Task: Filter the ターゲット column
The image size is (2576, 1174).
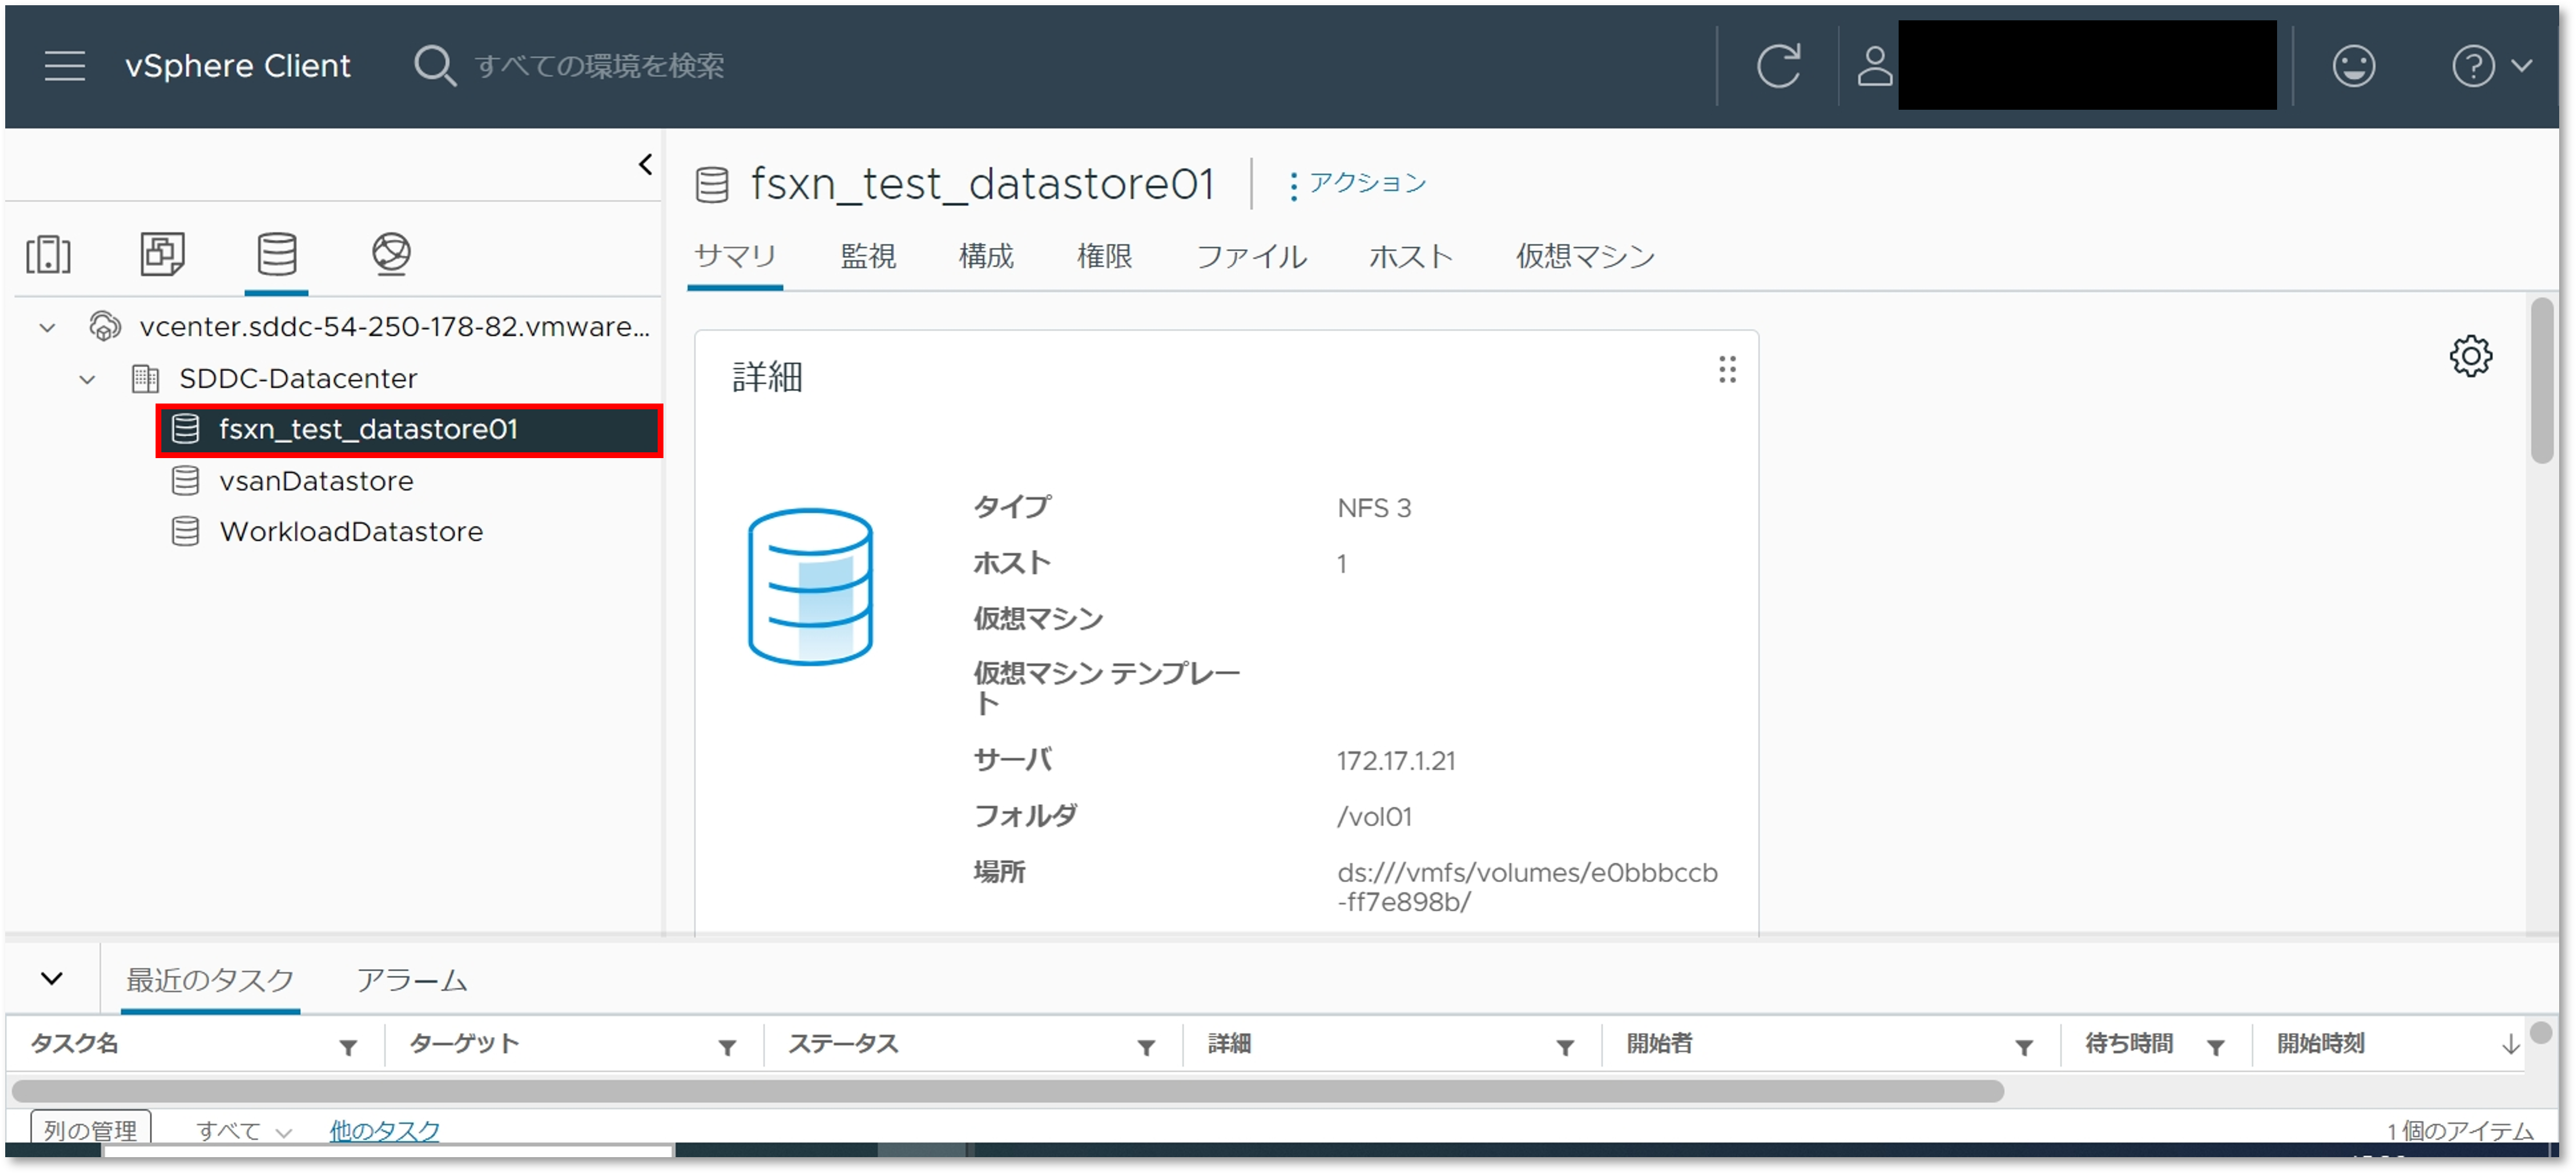Action: pos(727,1047)
